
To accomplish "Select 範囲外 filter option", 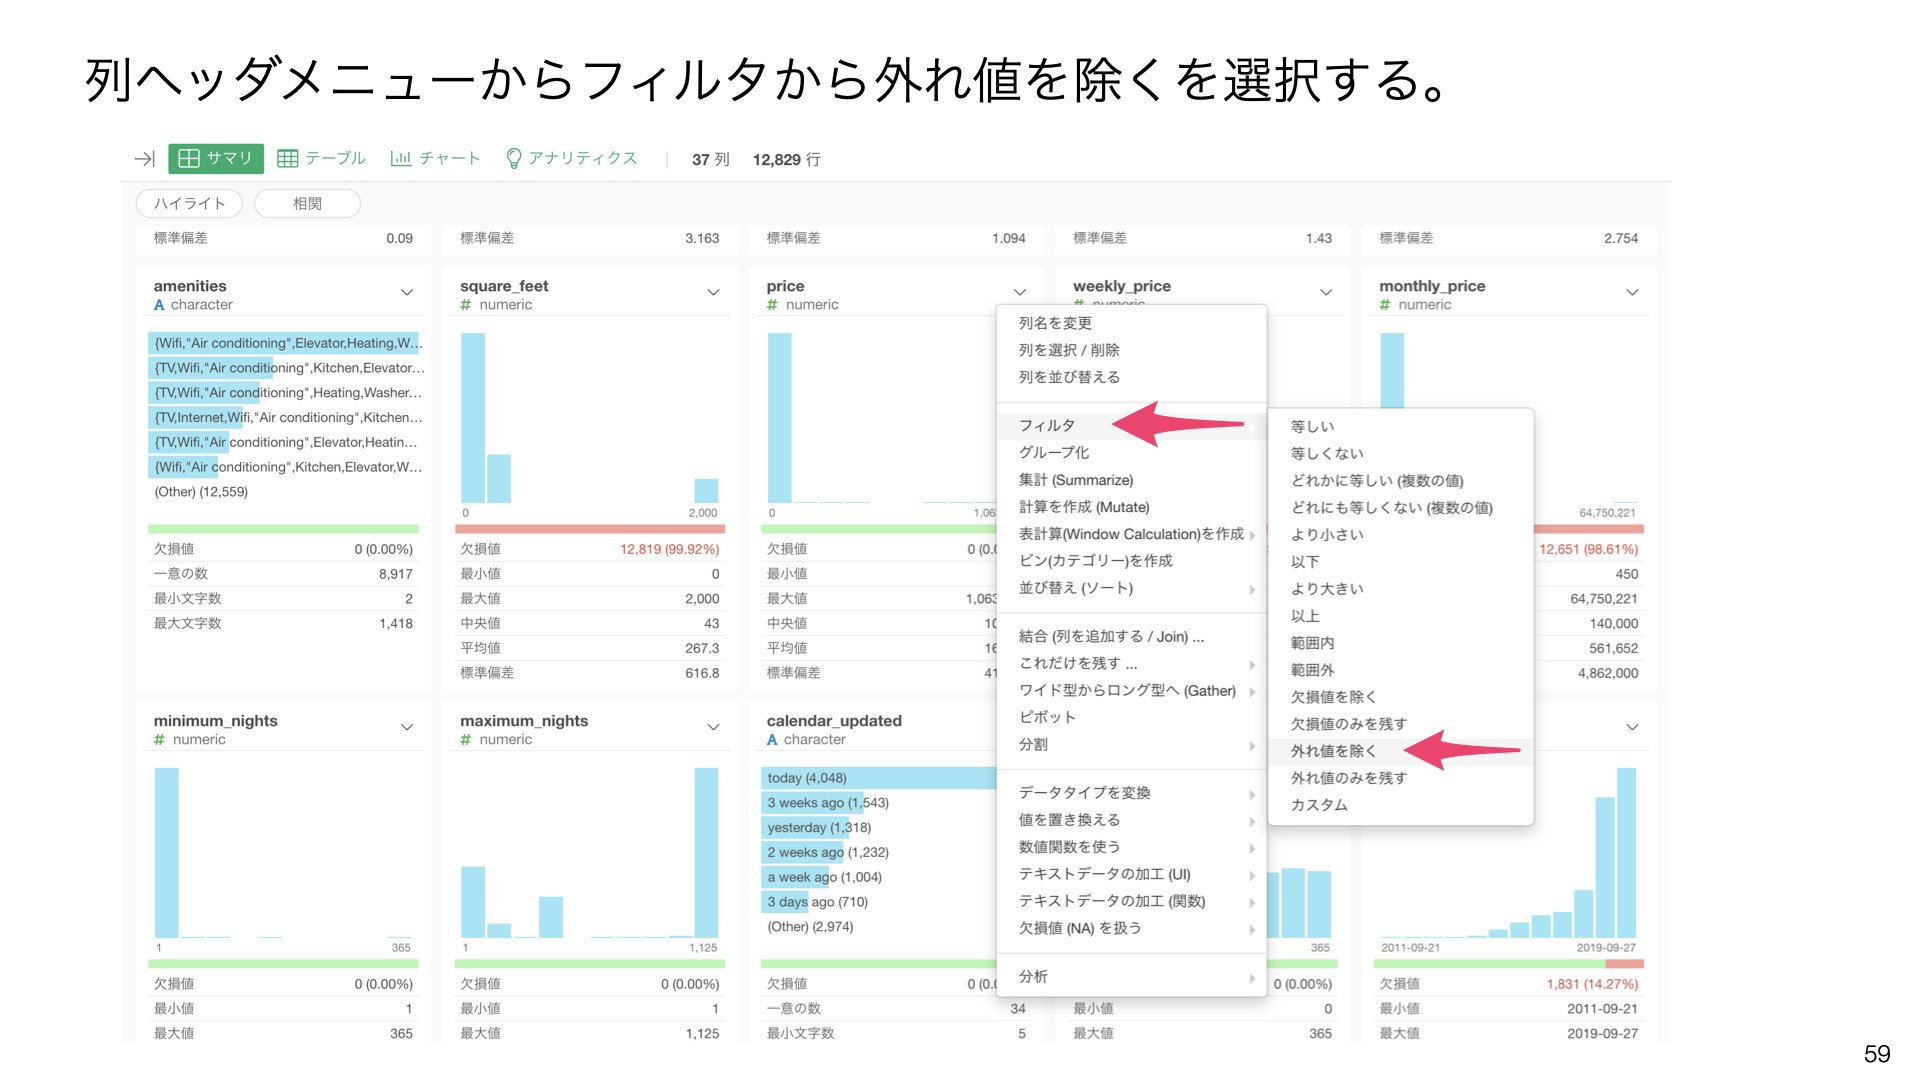I will (x=1400, y=670).
